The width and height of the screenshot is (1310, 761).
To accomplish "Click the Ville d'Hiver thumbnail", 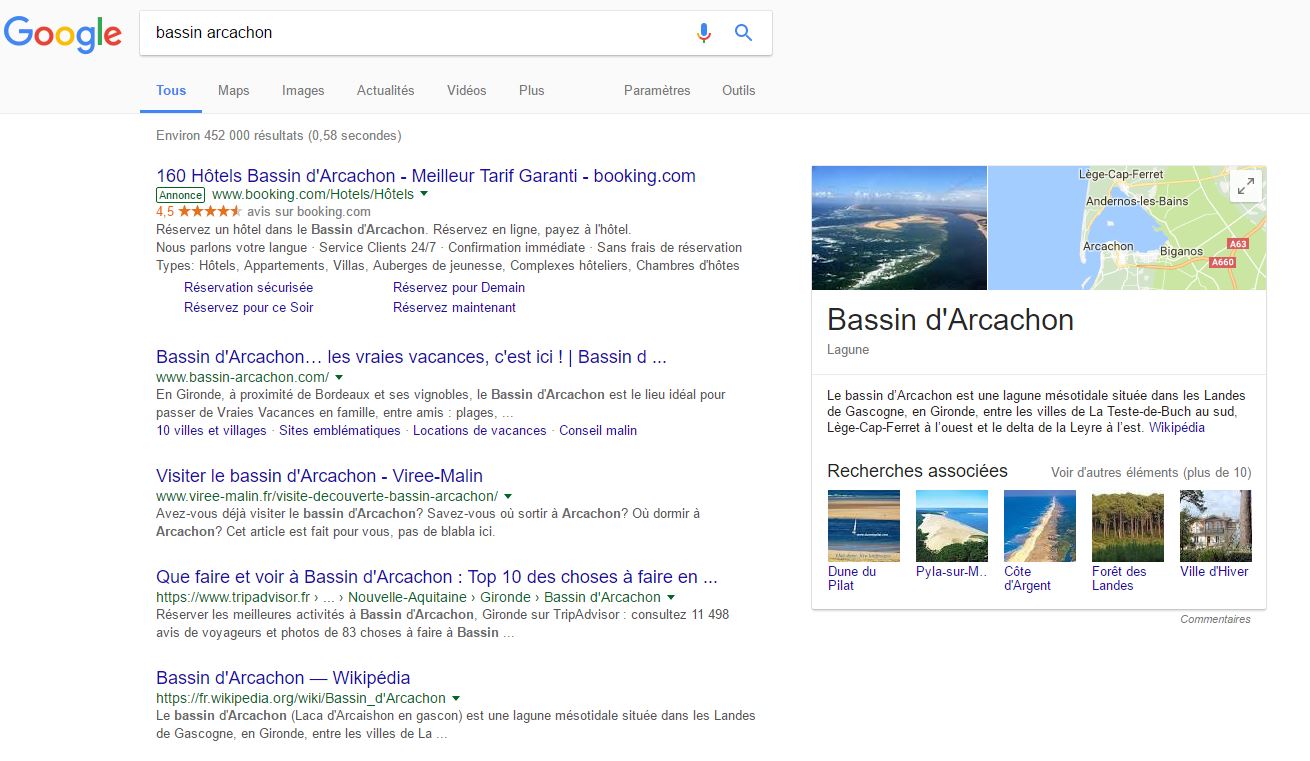I will [1216, 526].
